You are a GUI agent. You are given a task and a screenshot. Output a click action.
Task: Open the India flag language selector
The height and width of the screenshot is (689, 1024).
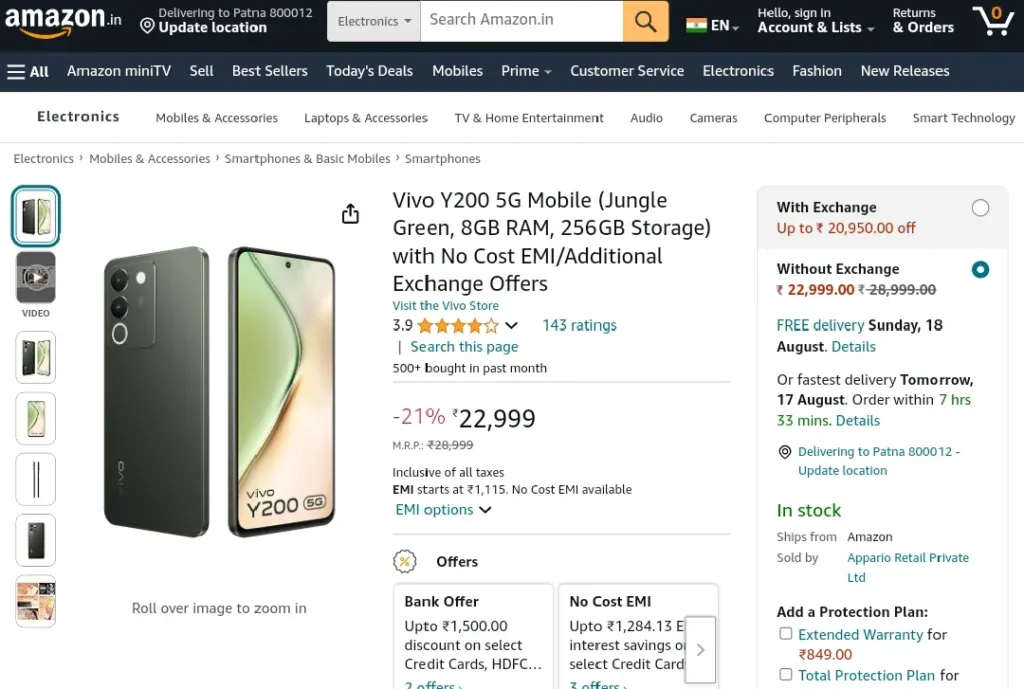[x=712, y=25]
